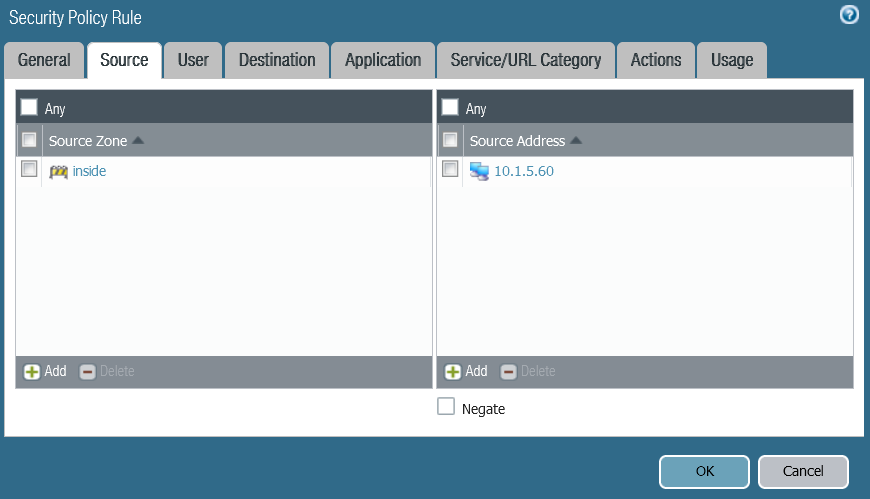This screenshot has width=870, height=499.
Task: Click the Delete label under Source Address
Action: coord(538,371)
